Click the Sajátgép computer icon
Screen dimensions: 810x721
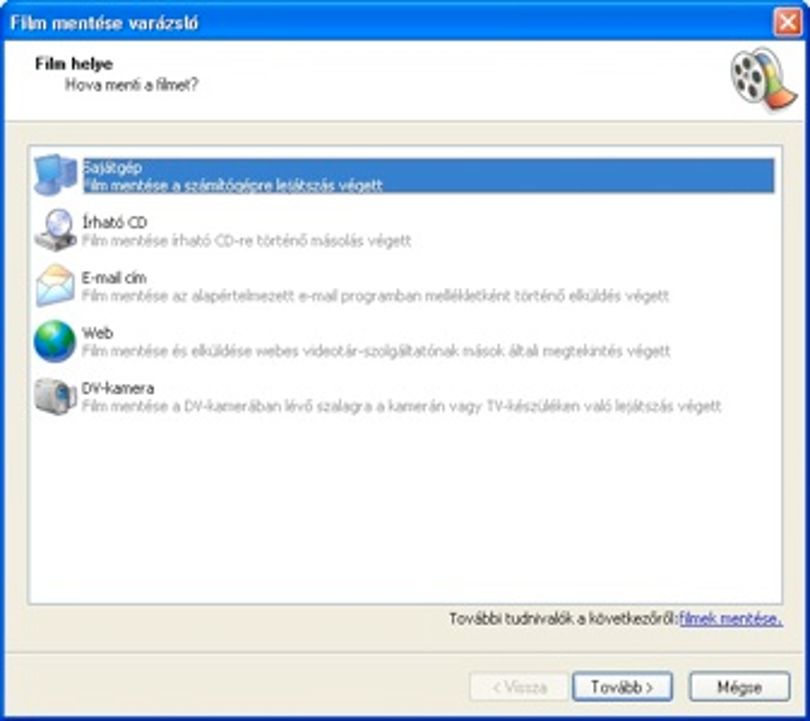click(56, 175)
